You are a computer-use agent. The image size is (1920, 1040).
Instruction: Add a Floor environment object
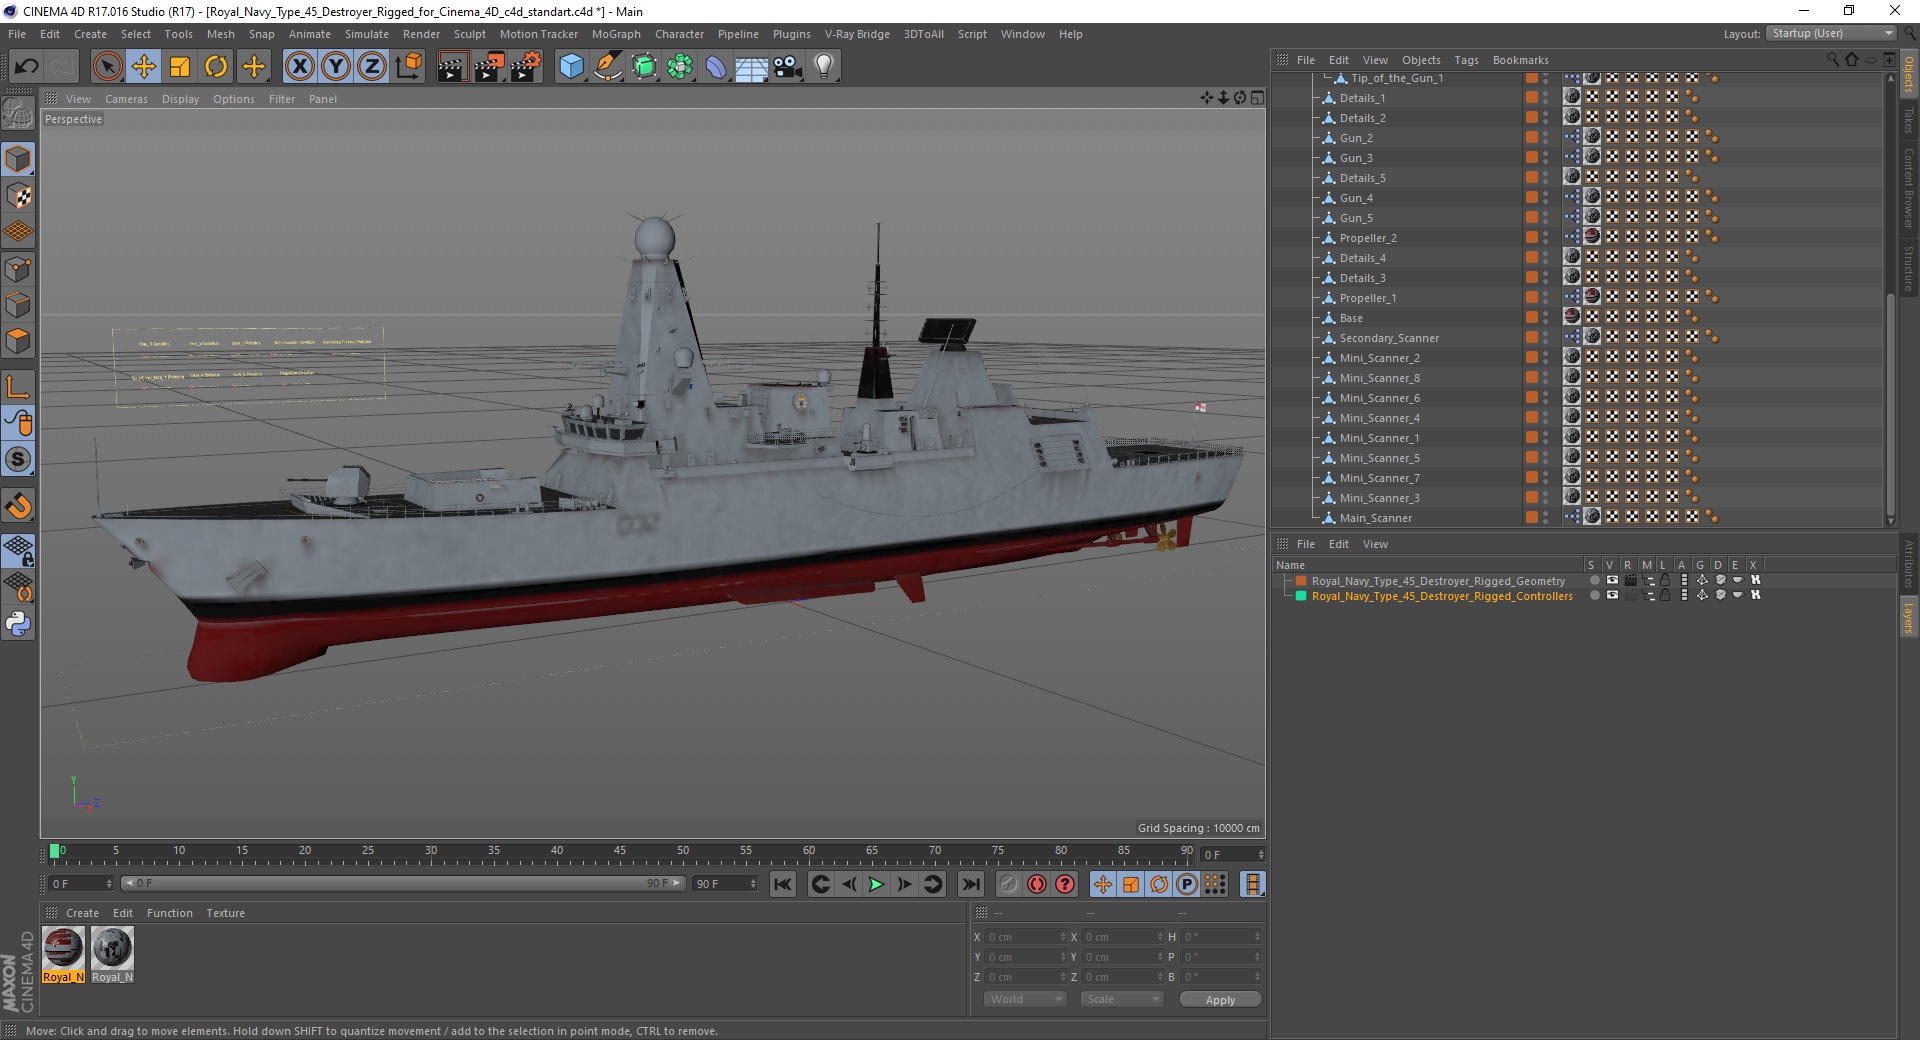[x=751, y=67]
